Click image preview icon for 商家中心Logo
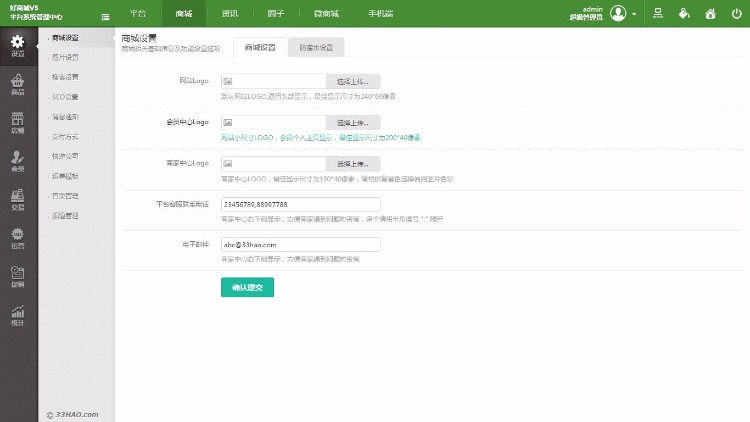This screenshot has width=750, height=422. 228,164
